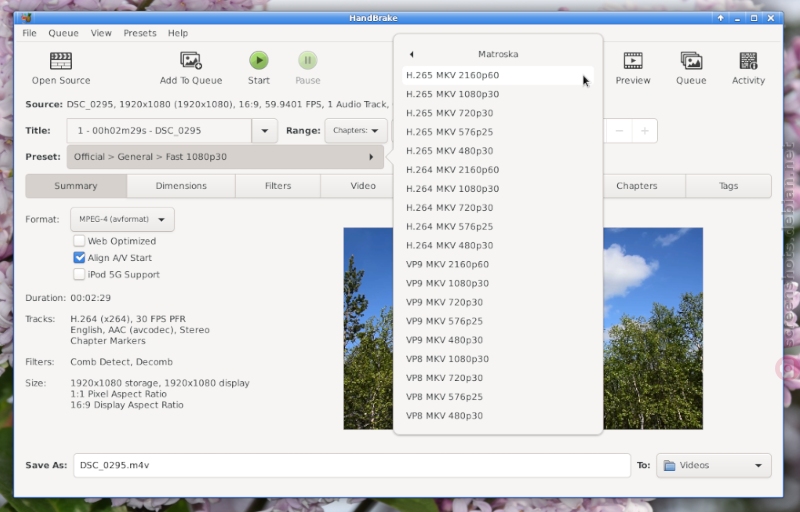
Task: Select preset H.265 MKV 1080p30
Action: (497, 94)
